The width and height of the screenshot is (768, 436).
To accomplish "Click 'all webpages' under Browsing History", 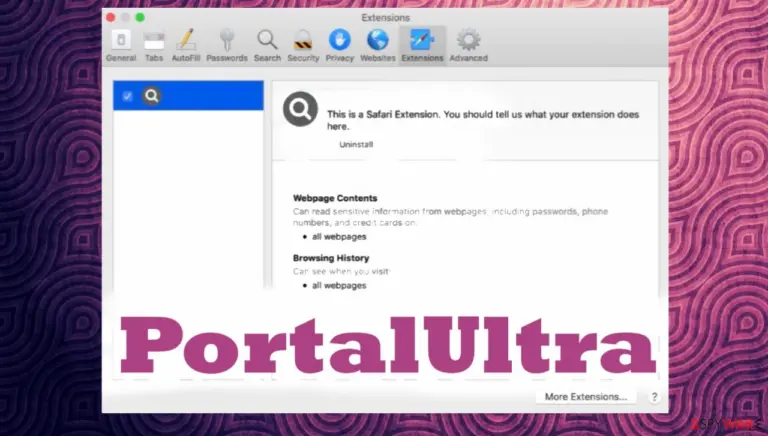I will point(339,286).
